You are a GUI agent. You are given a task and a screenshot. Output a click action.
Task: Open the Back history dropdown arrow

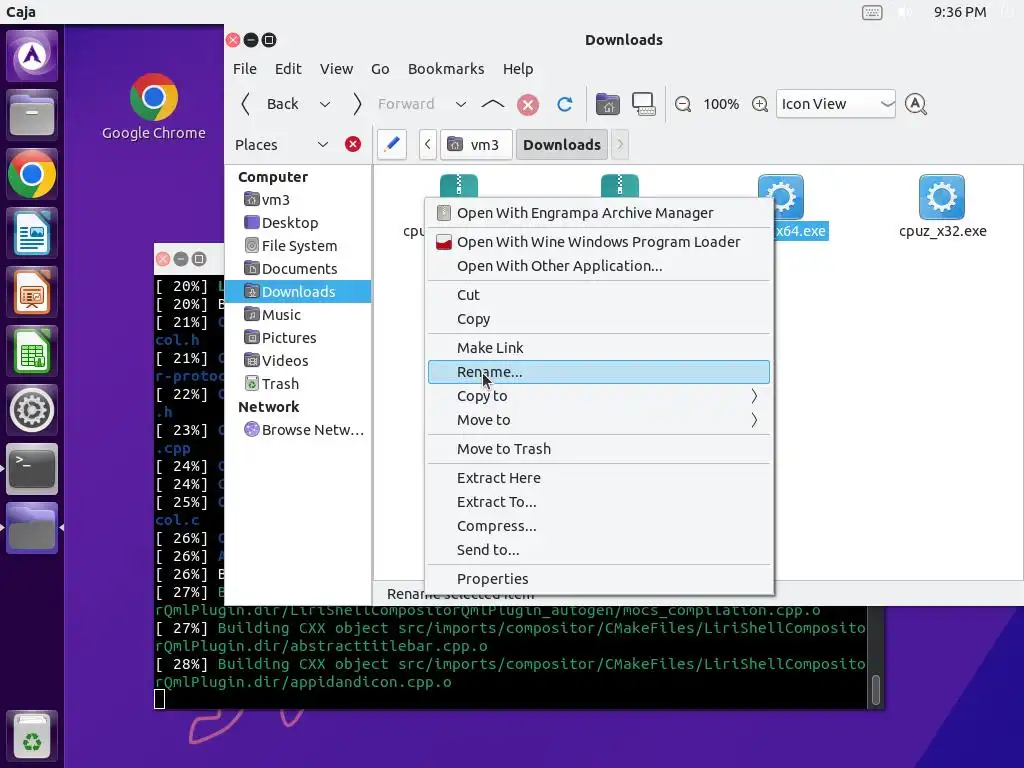325,104
